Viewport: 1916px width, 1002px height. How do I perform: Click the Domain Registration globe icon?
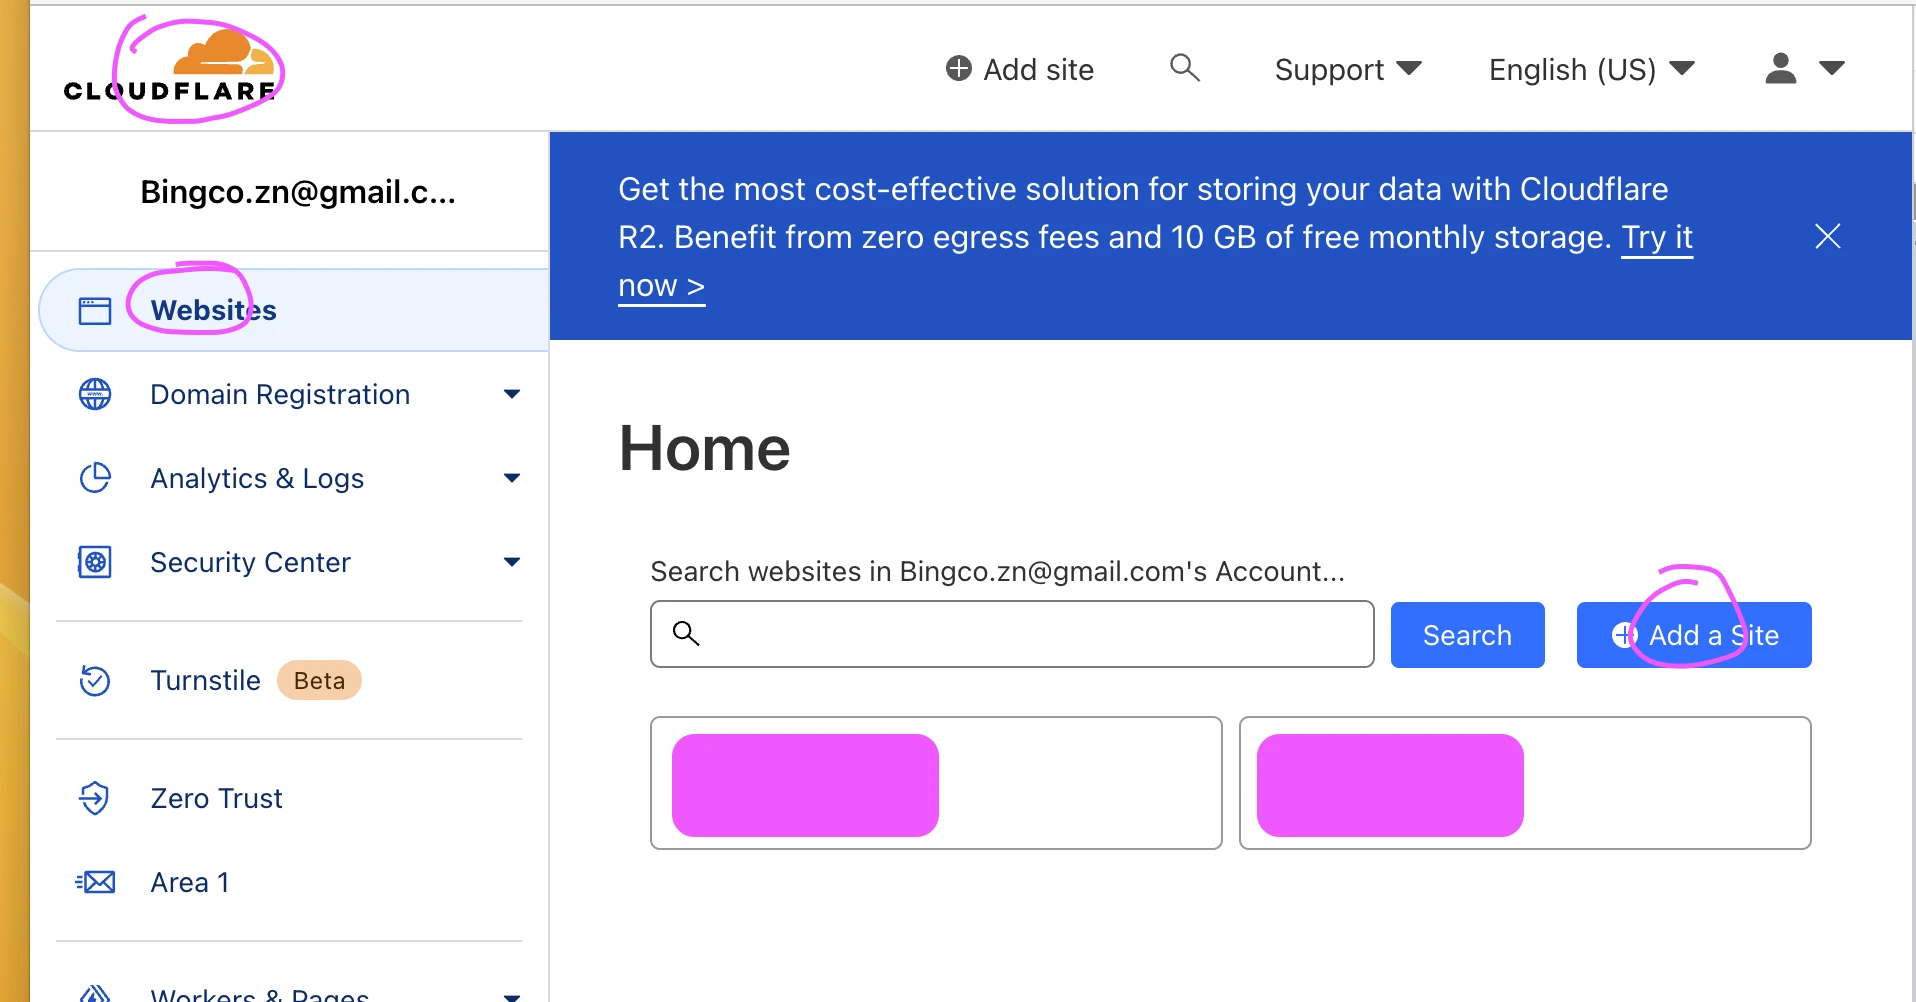pos(95,394)
